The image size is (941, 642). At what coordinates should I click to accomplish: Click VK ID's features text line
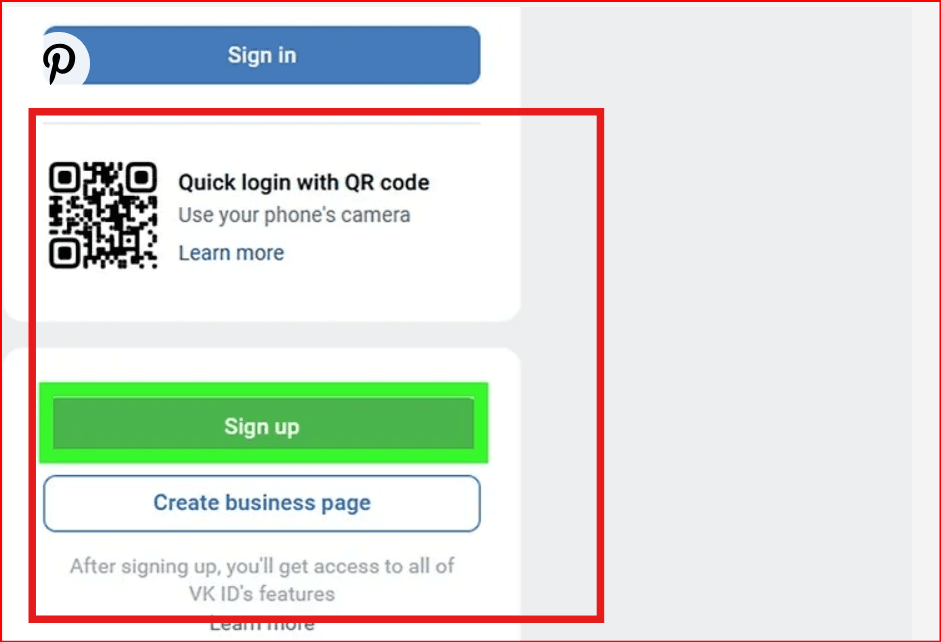[262, 593]
